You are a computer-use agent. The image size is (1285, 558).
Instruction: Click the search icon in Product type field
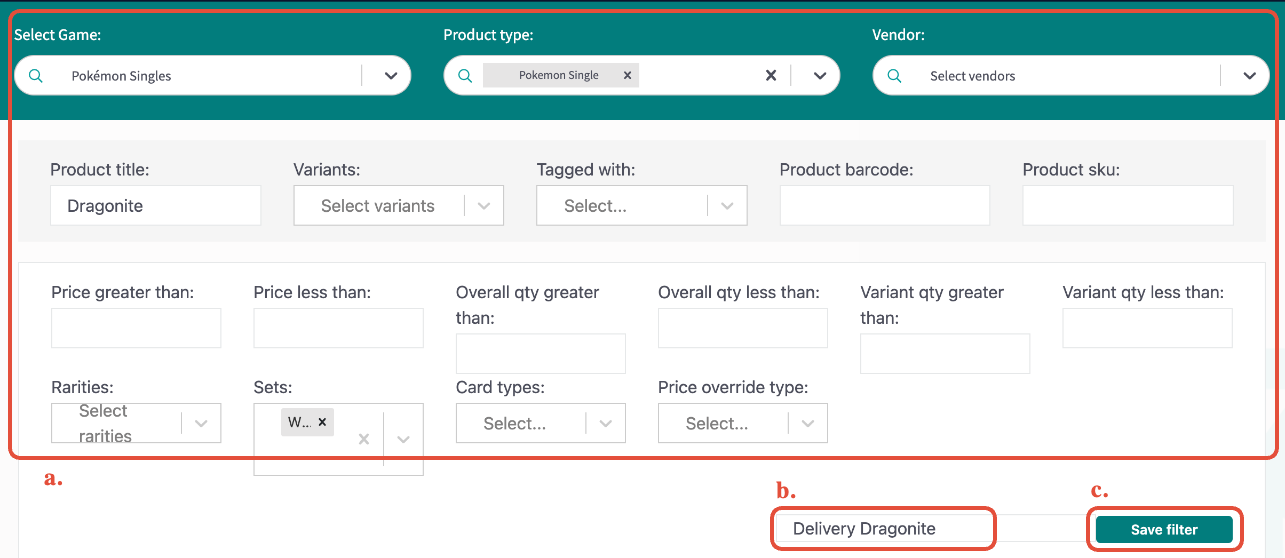(465, 76)
